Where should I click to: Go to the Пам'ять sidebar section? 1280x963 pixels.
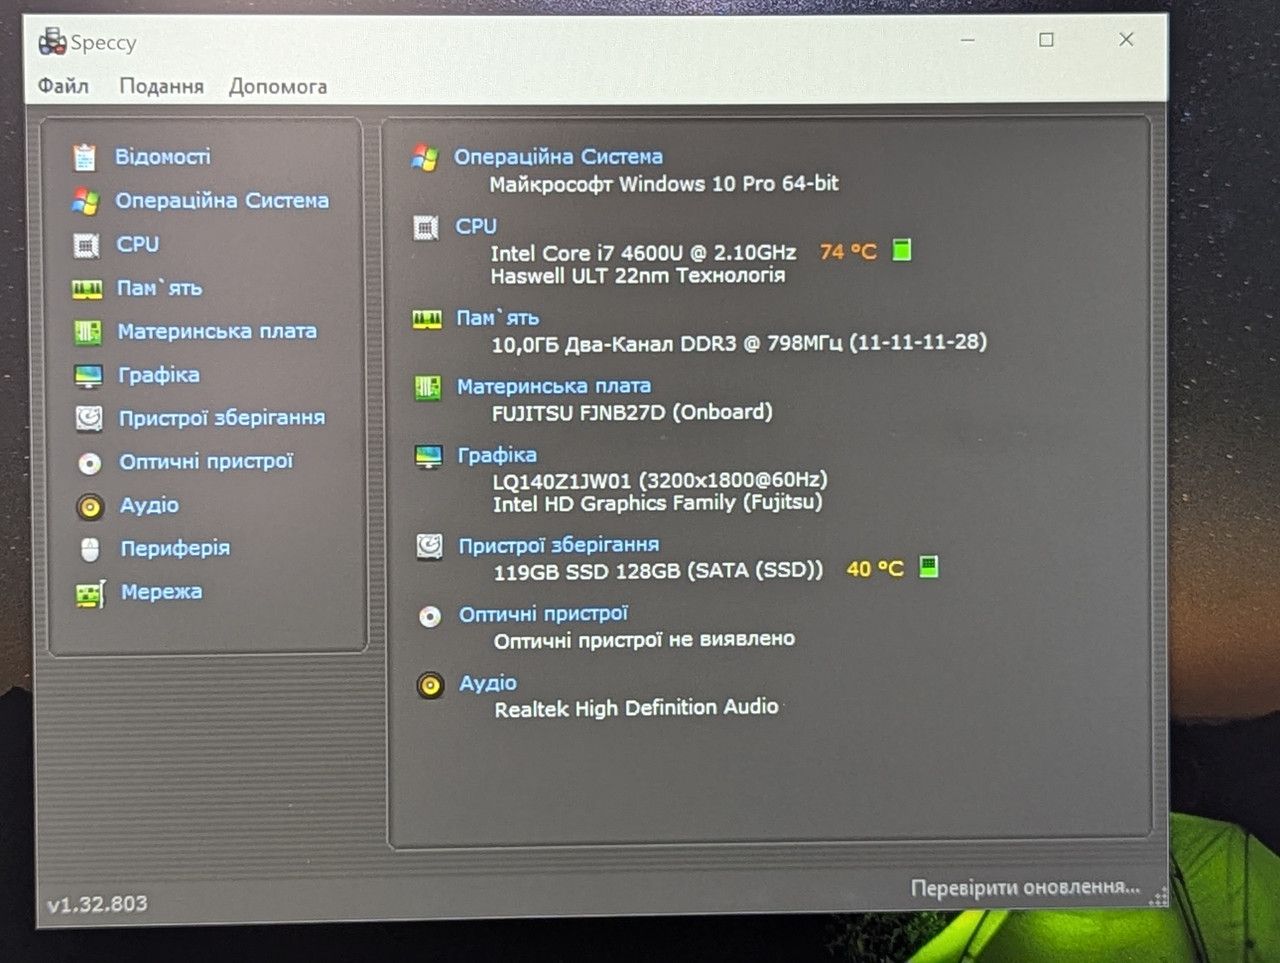pos(160,288)
